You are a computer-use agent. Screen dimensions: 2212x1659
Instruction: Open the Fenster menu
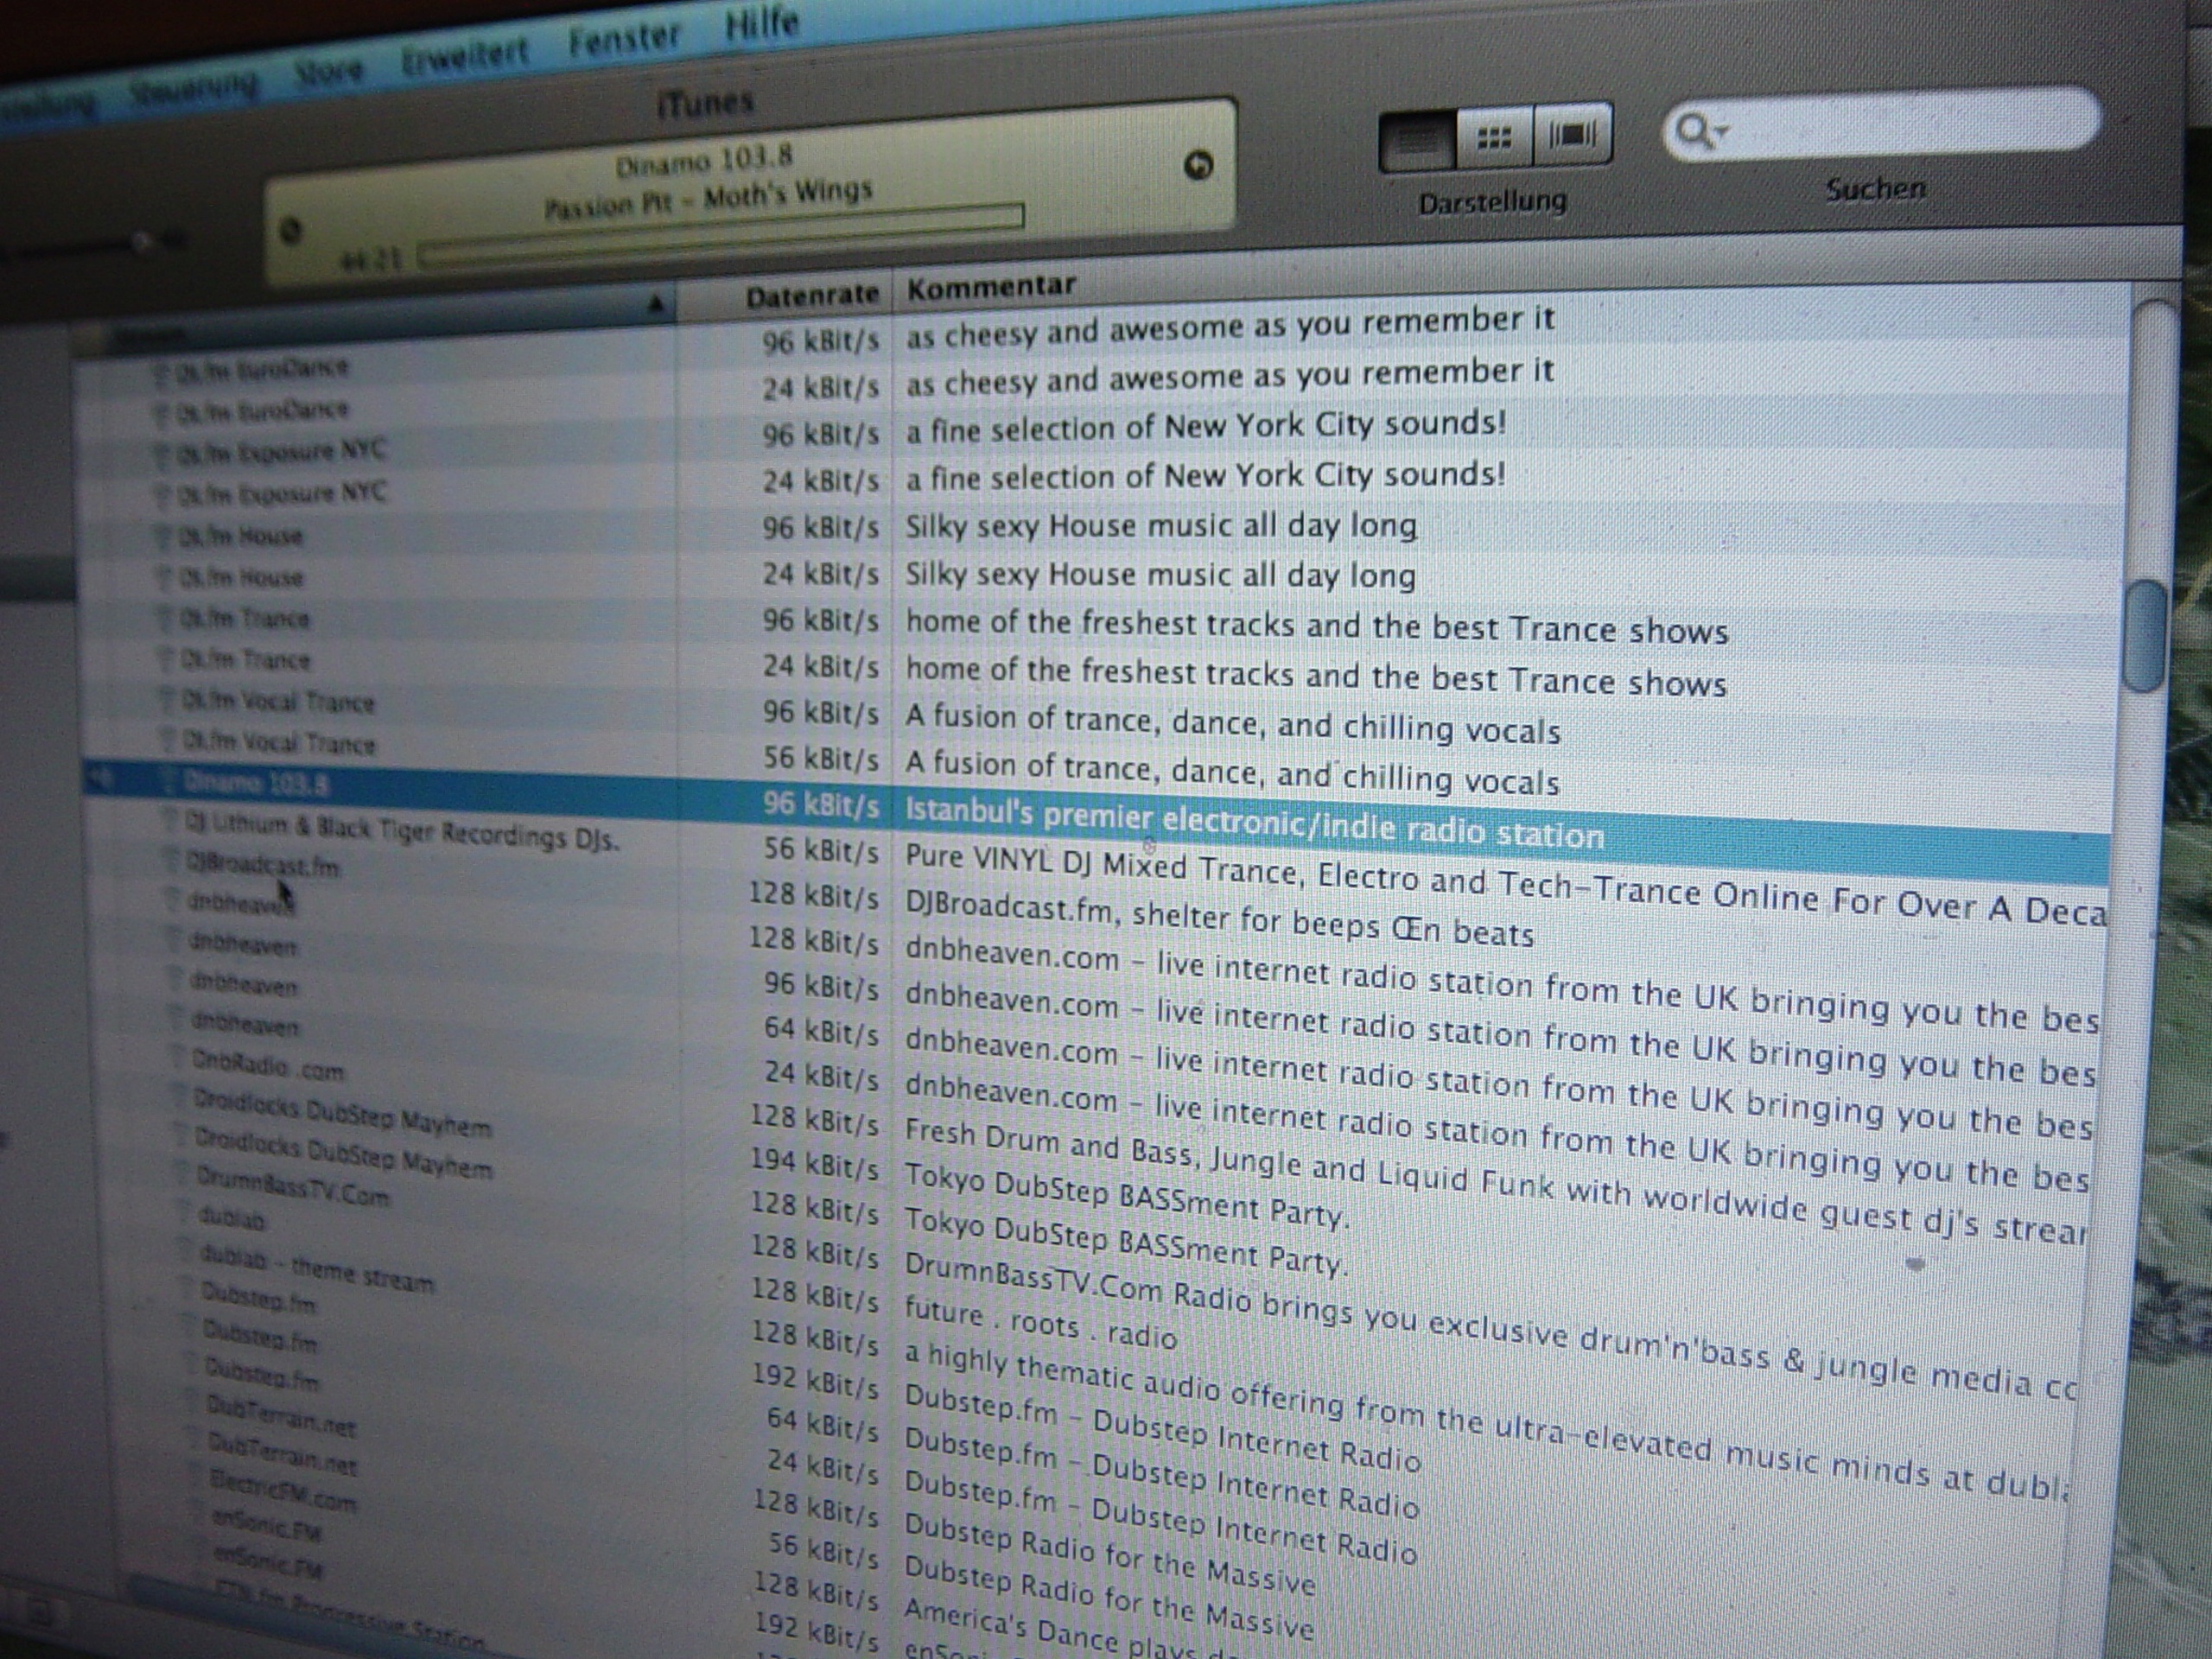pos(624,40)
